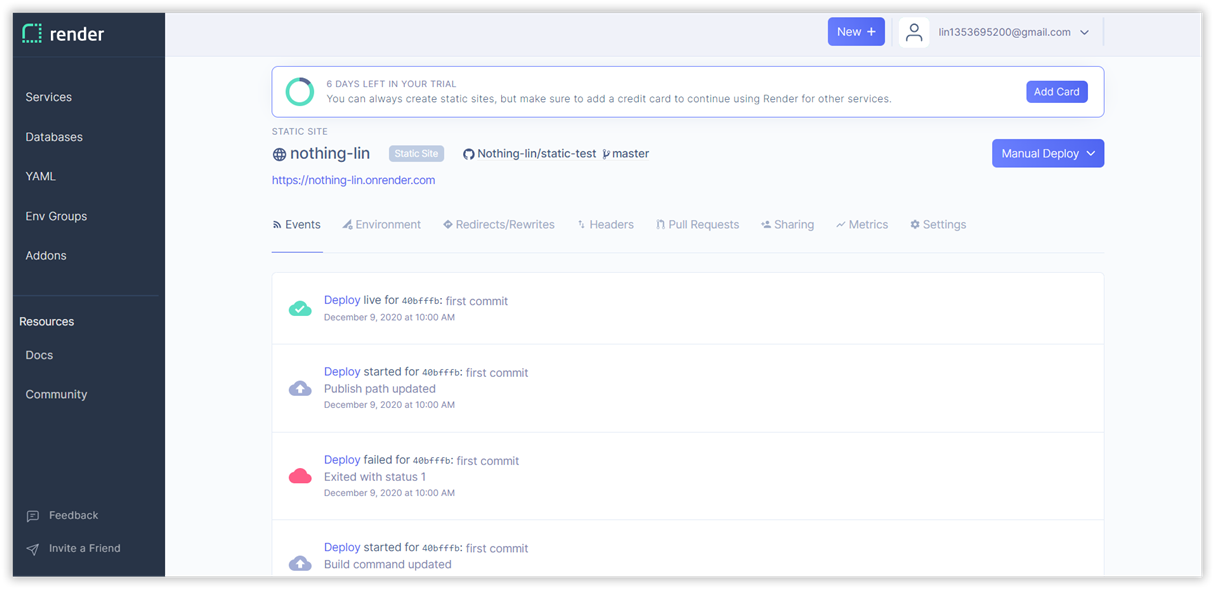Open the New + menu
Screen dimensions: 1214x589
click(856, 32)
